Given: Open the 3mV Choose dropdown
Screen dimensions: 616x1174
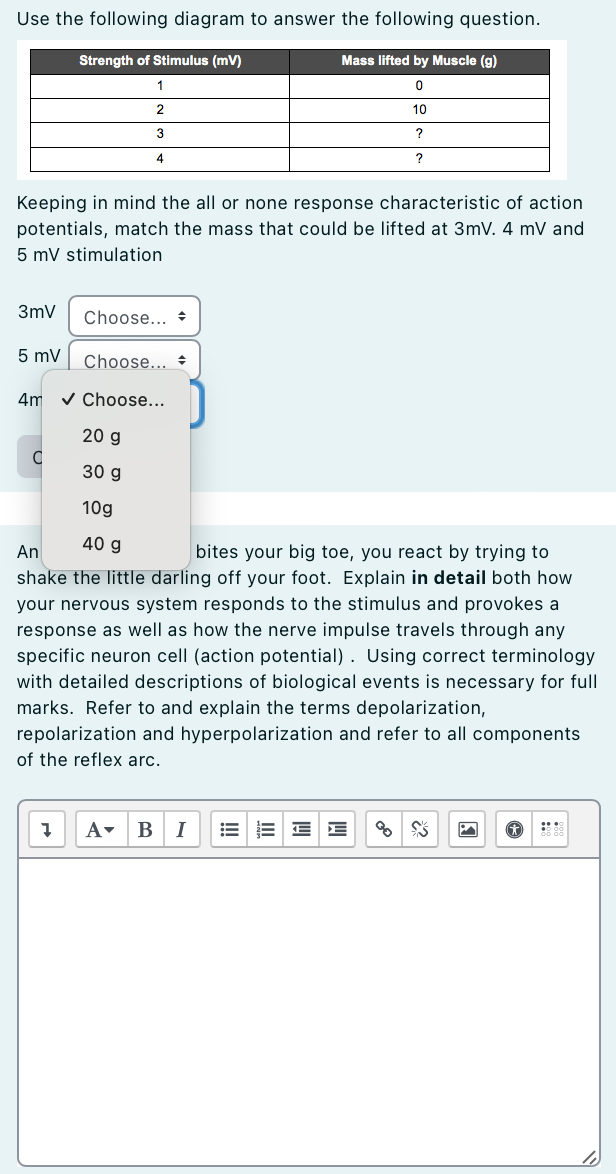Looking at the screenshot, I should pyautogui.click(x=134, y=315).
